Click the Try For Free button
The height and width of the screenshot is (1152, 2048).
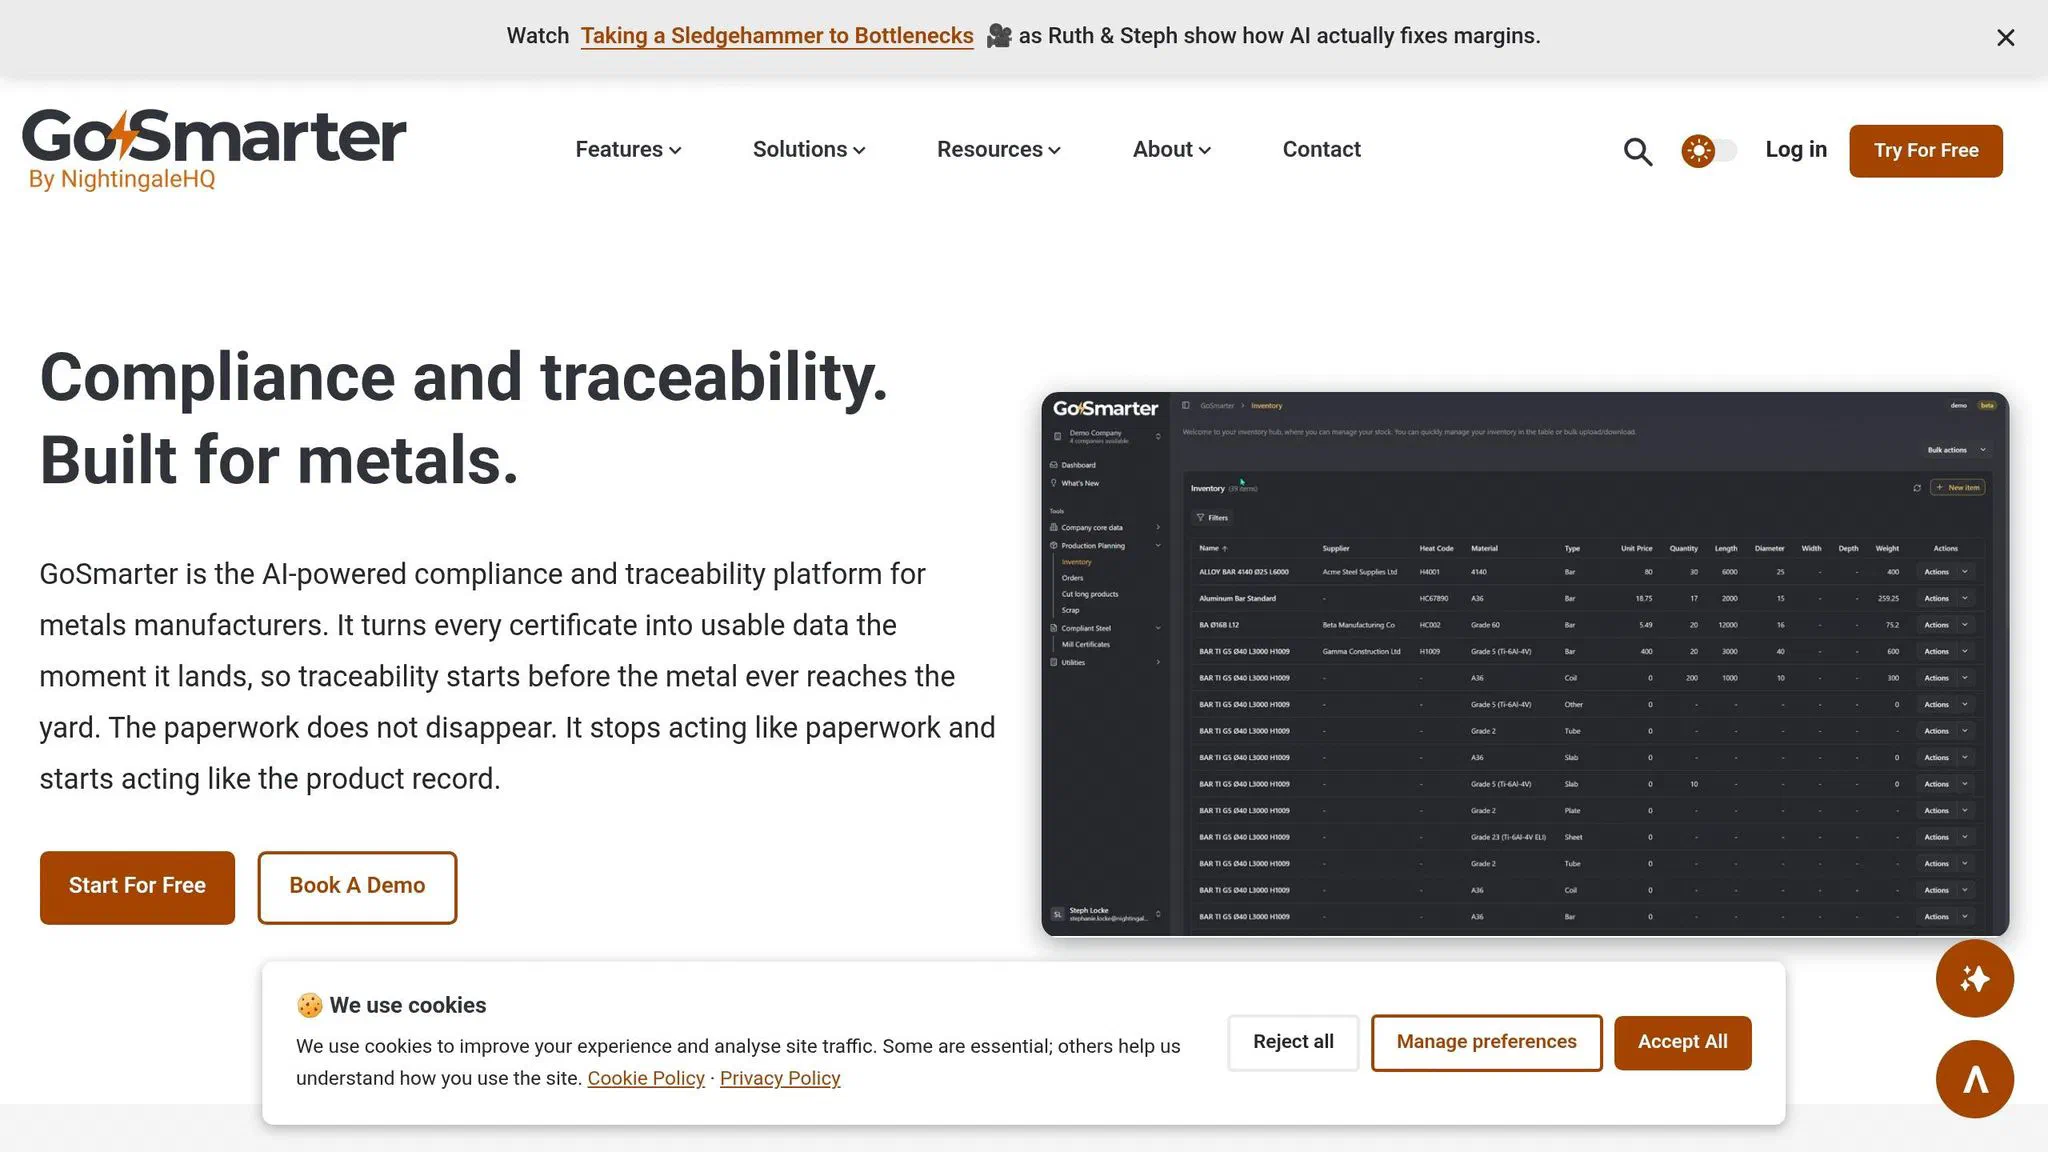(1925, 151)
